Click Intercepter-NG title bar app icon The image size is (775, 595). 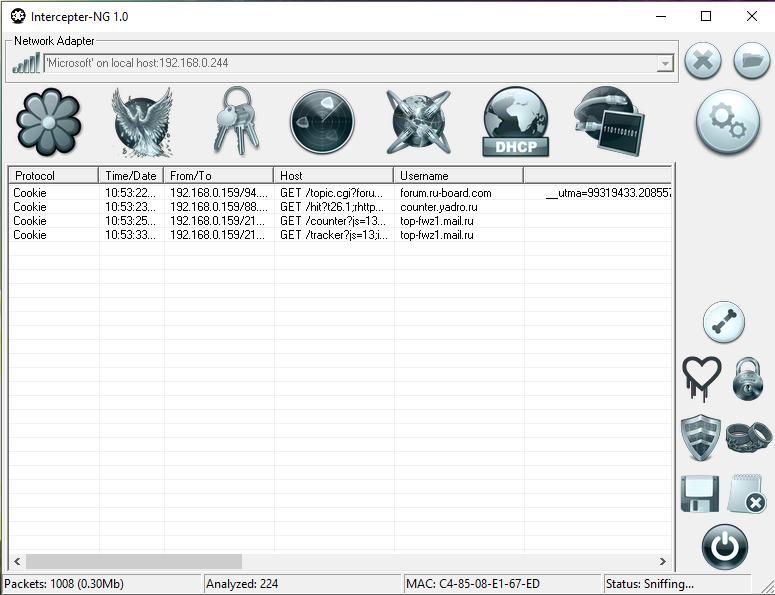18,16
